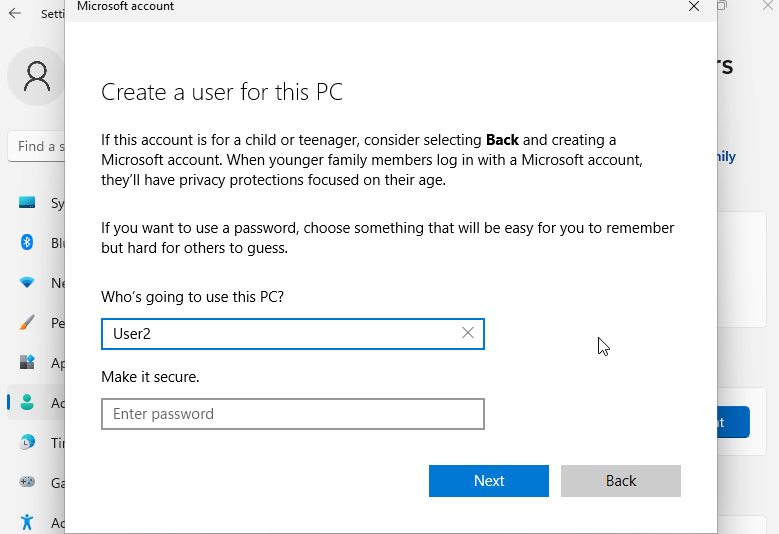Go back with the Settings back arrow
Viewport: 779px width, 534px height.
pos(15,13)
